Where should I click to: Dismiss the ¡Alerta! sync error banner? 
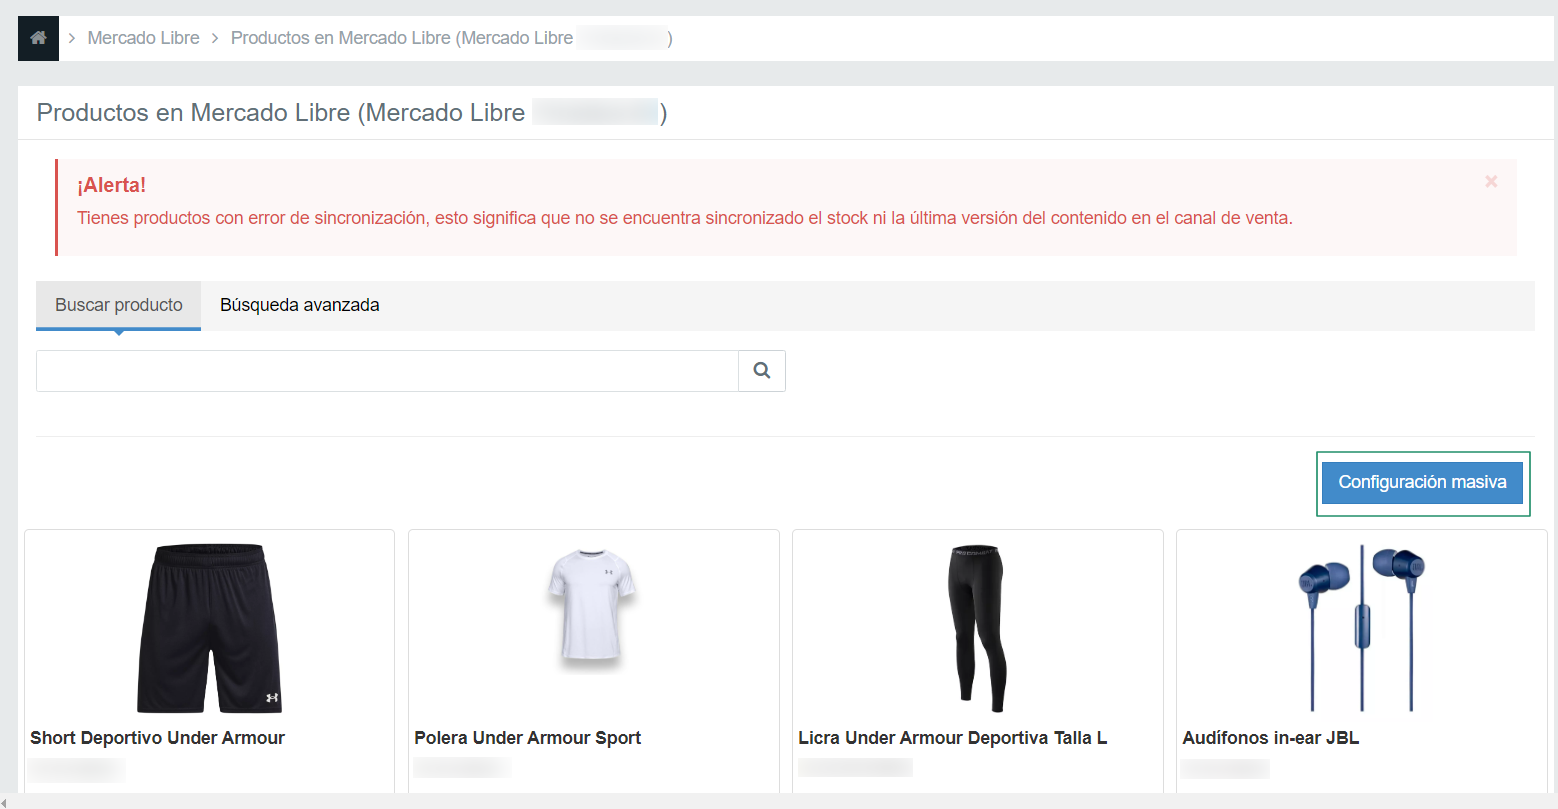(x=1491, y=181)
